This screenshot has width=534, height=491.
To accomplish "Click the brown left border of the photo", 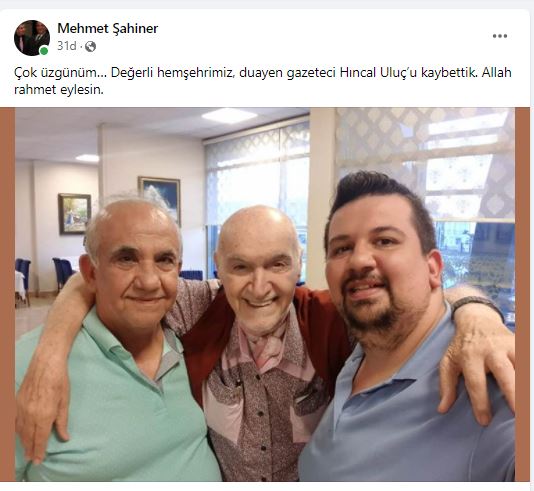I will point(7,294).
